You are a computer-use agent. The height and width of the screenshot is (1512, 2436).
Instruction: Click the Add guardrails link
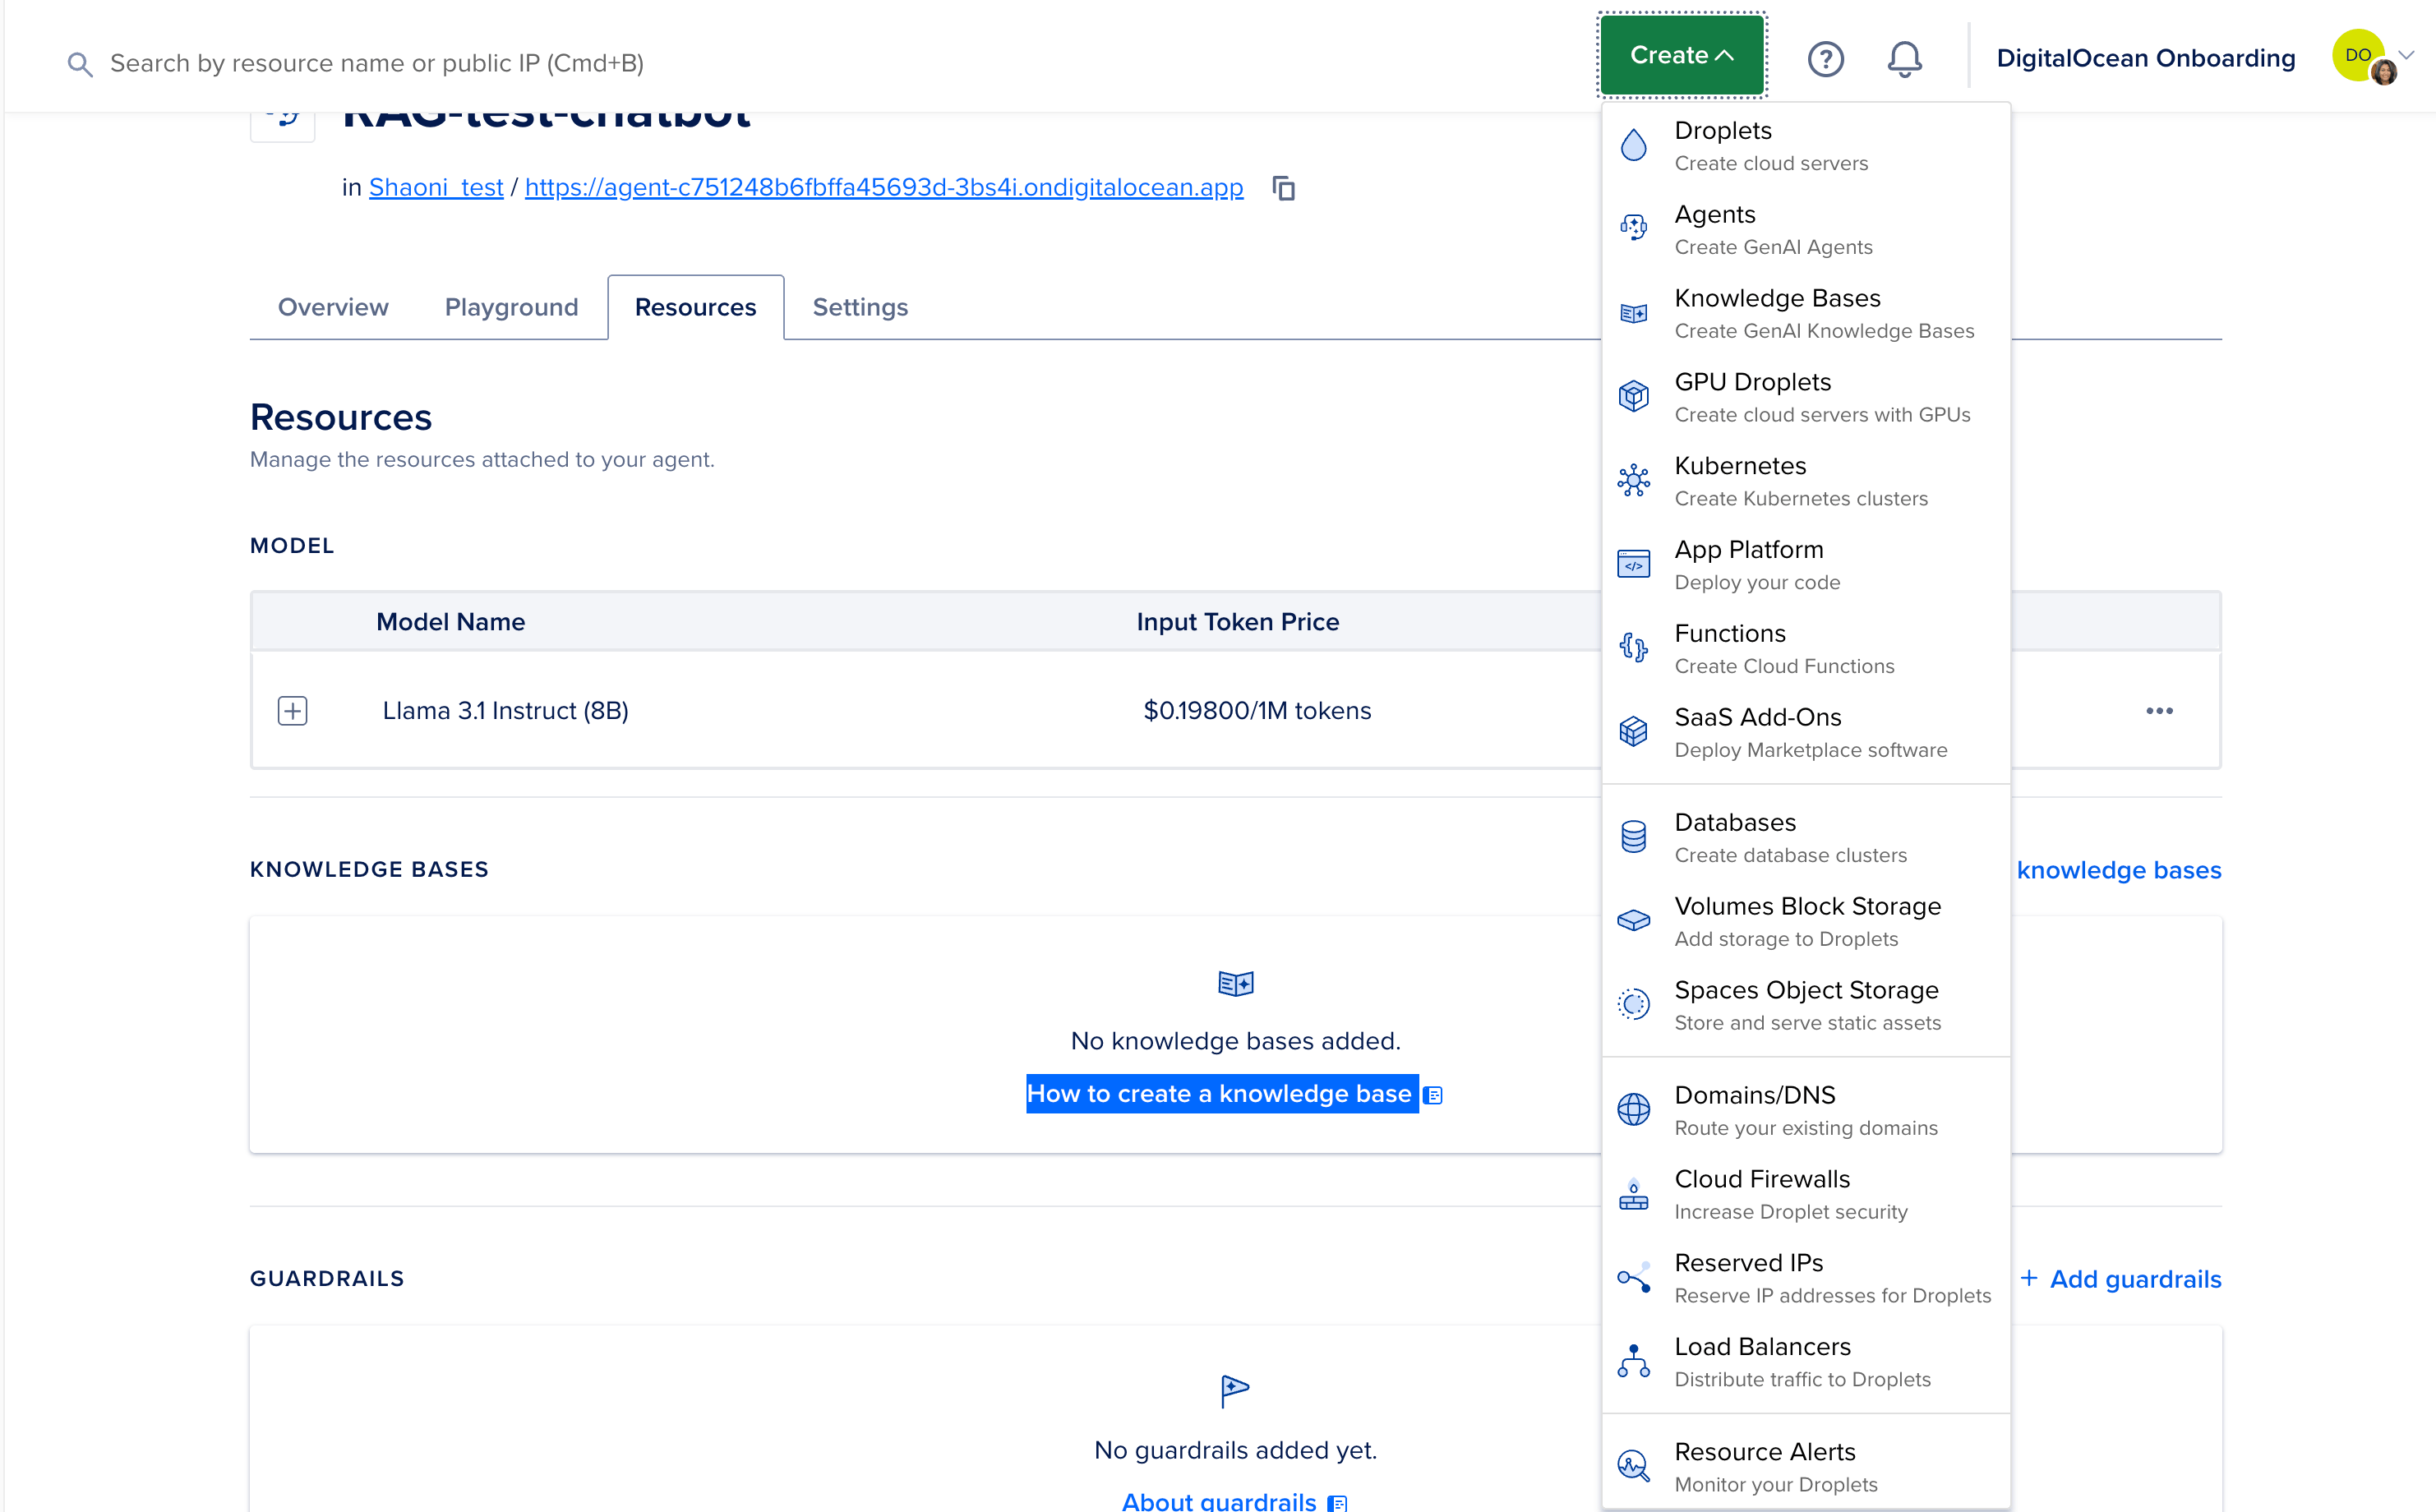click(2121, 1279)
